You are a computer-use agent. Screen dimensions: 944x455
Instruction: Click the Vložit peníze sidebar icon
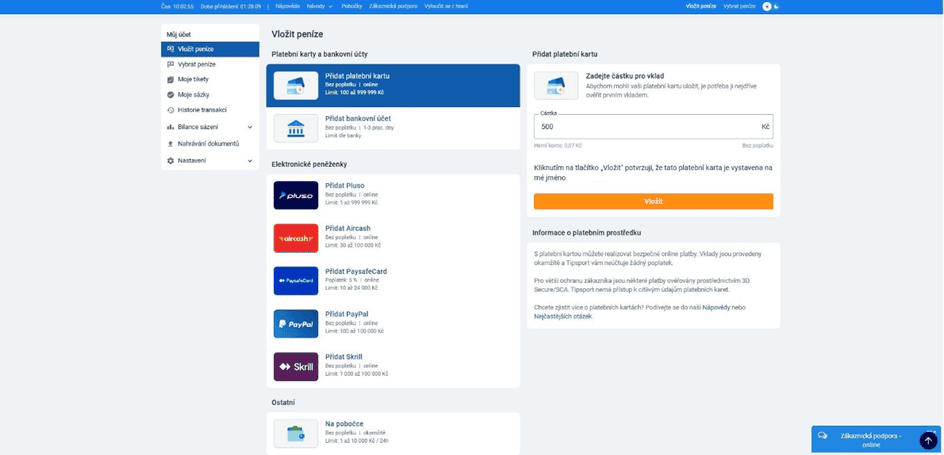170,49
